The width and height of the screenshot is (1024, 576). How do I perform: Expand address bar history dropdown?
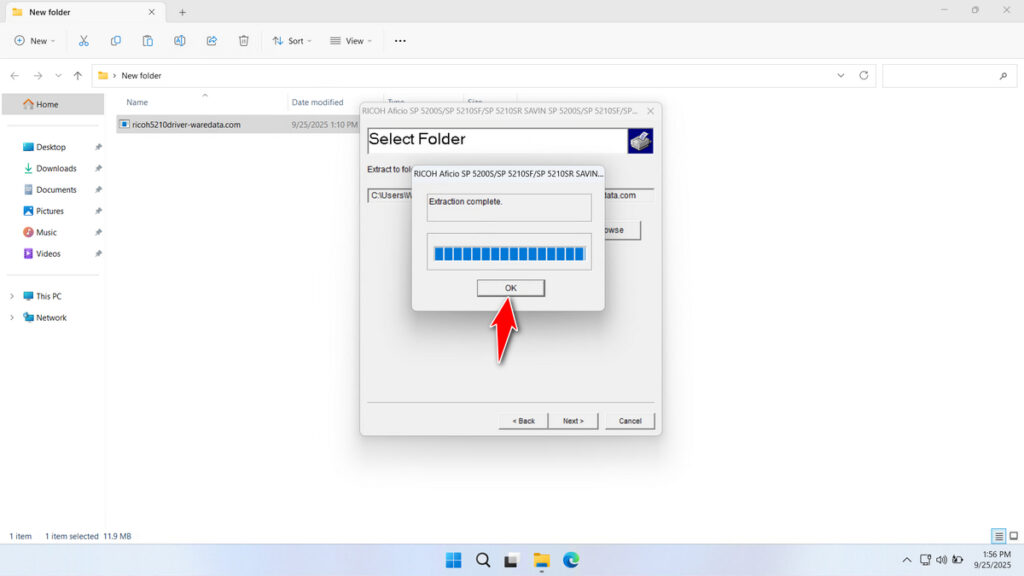(840, 76)
